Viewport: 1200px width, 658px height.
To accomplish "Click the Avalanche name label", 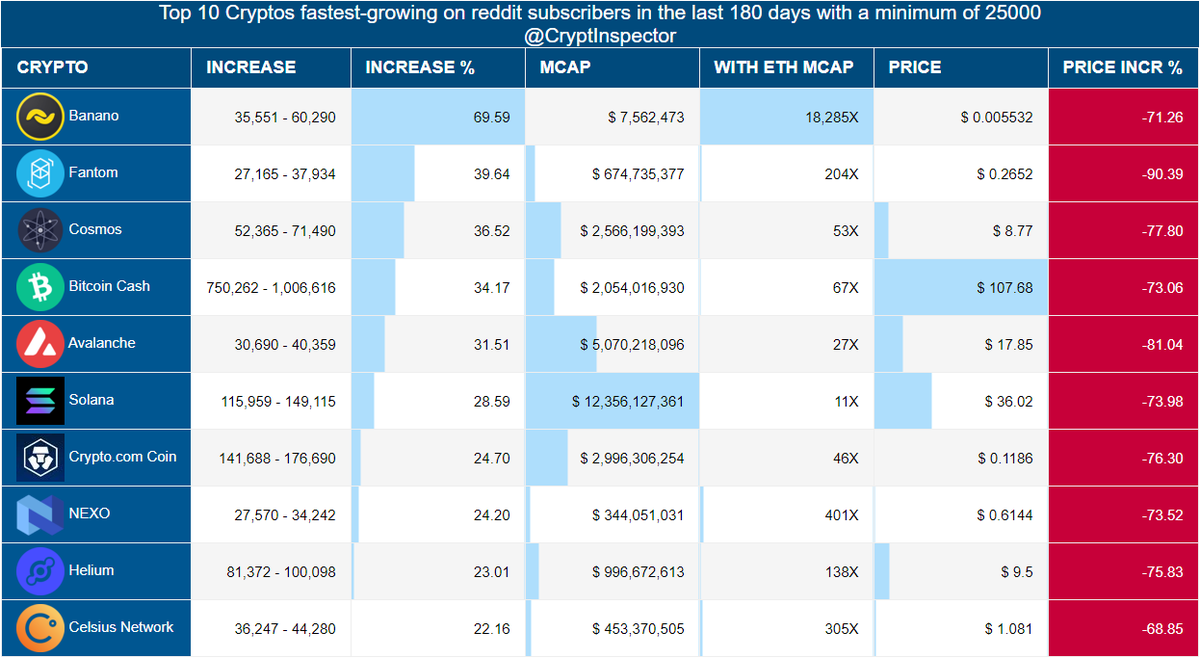I will point(102,344).
